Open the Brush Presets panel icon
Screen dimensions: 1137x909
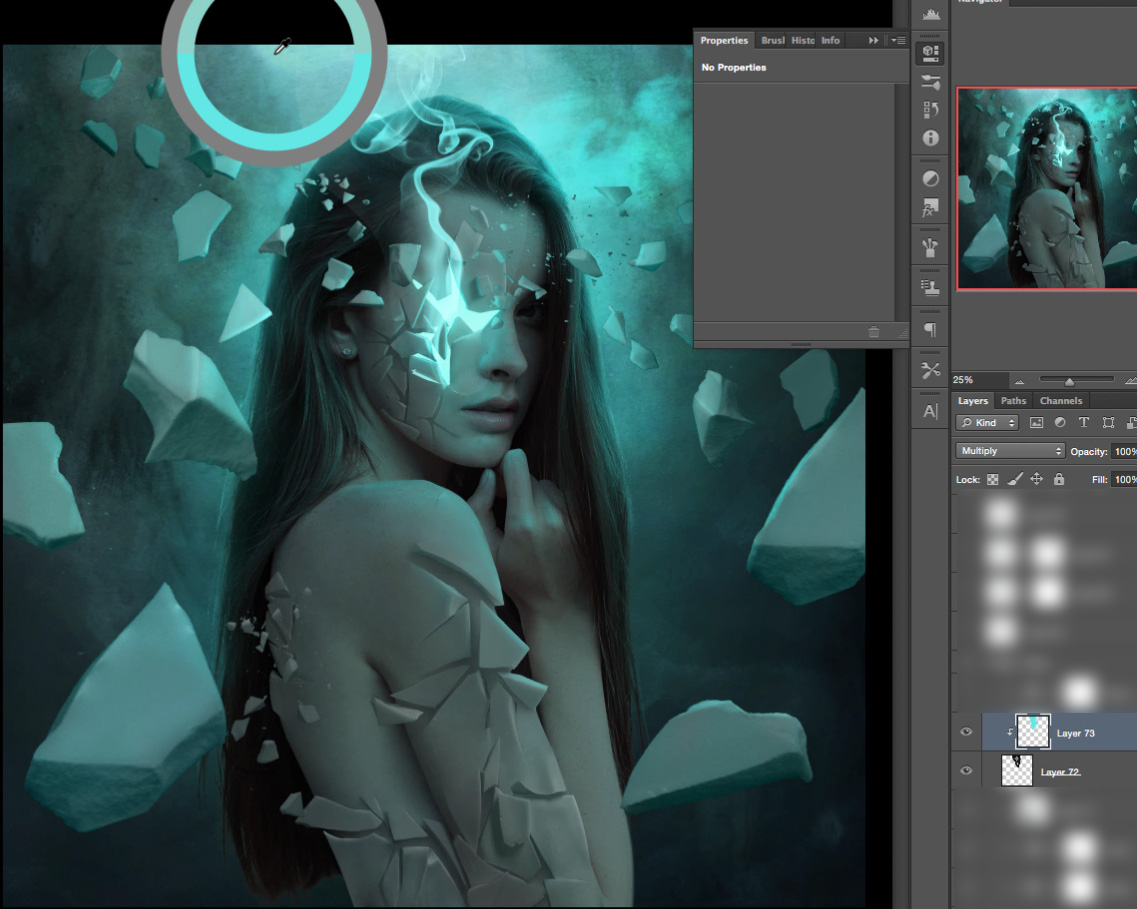coord(931,247)
